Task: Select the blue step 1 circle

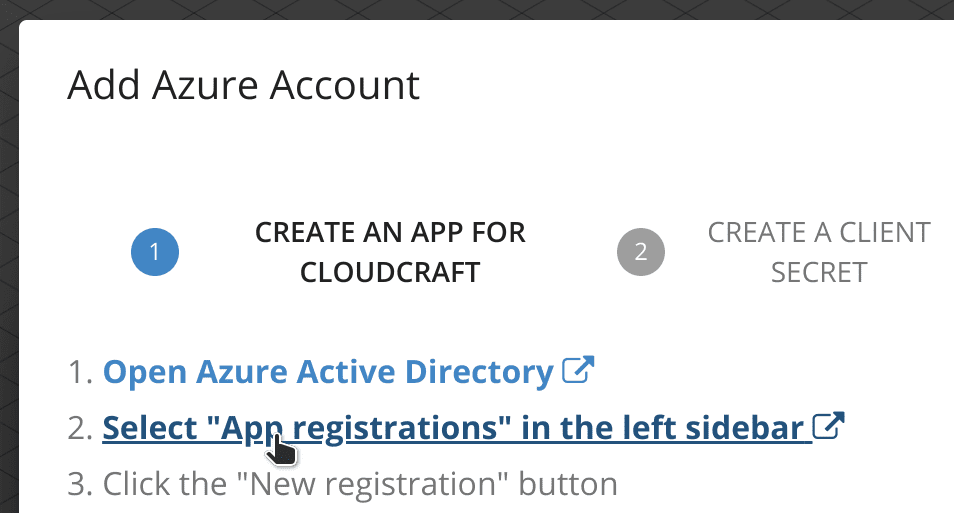Action: click(155, 252)
